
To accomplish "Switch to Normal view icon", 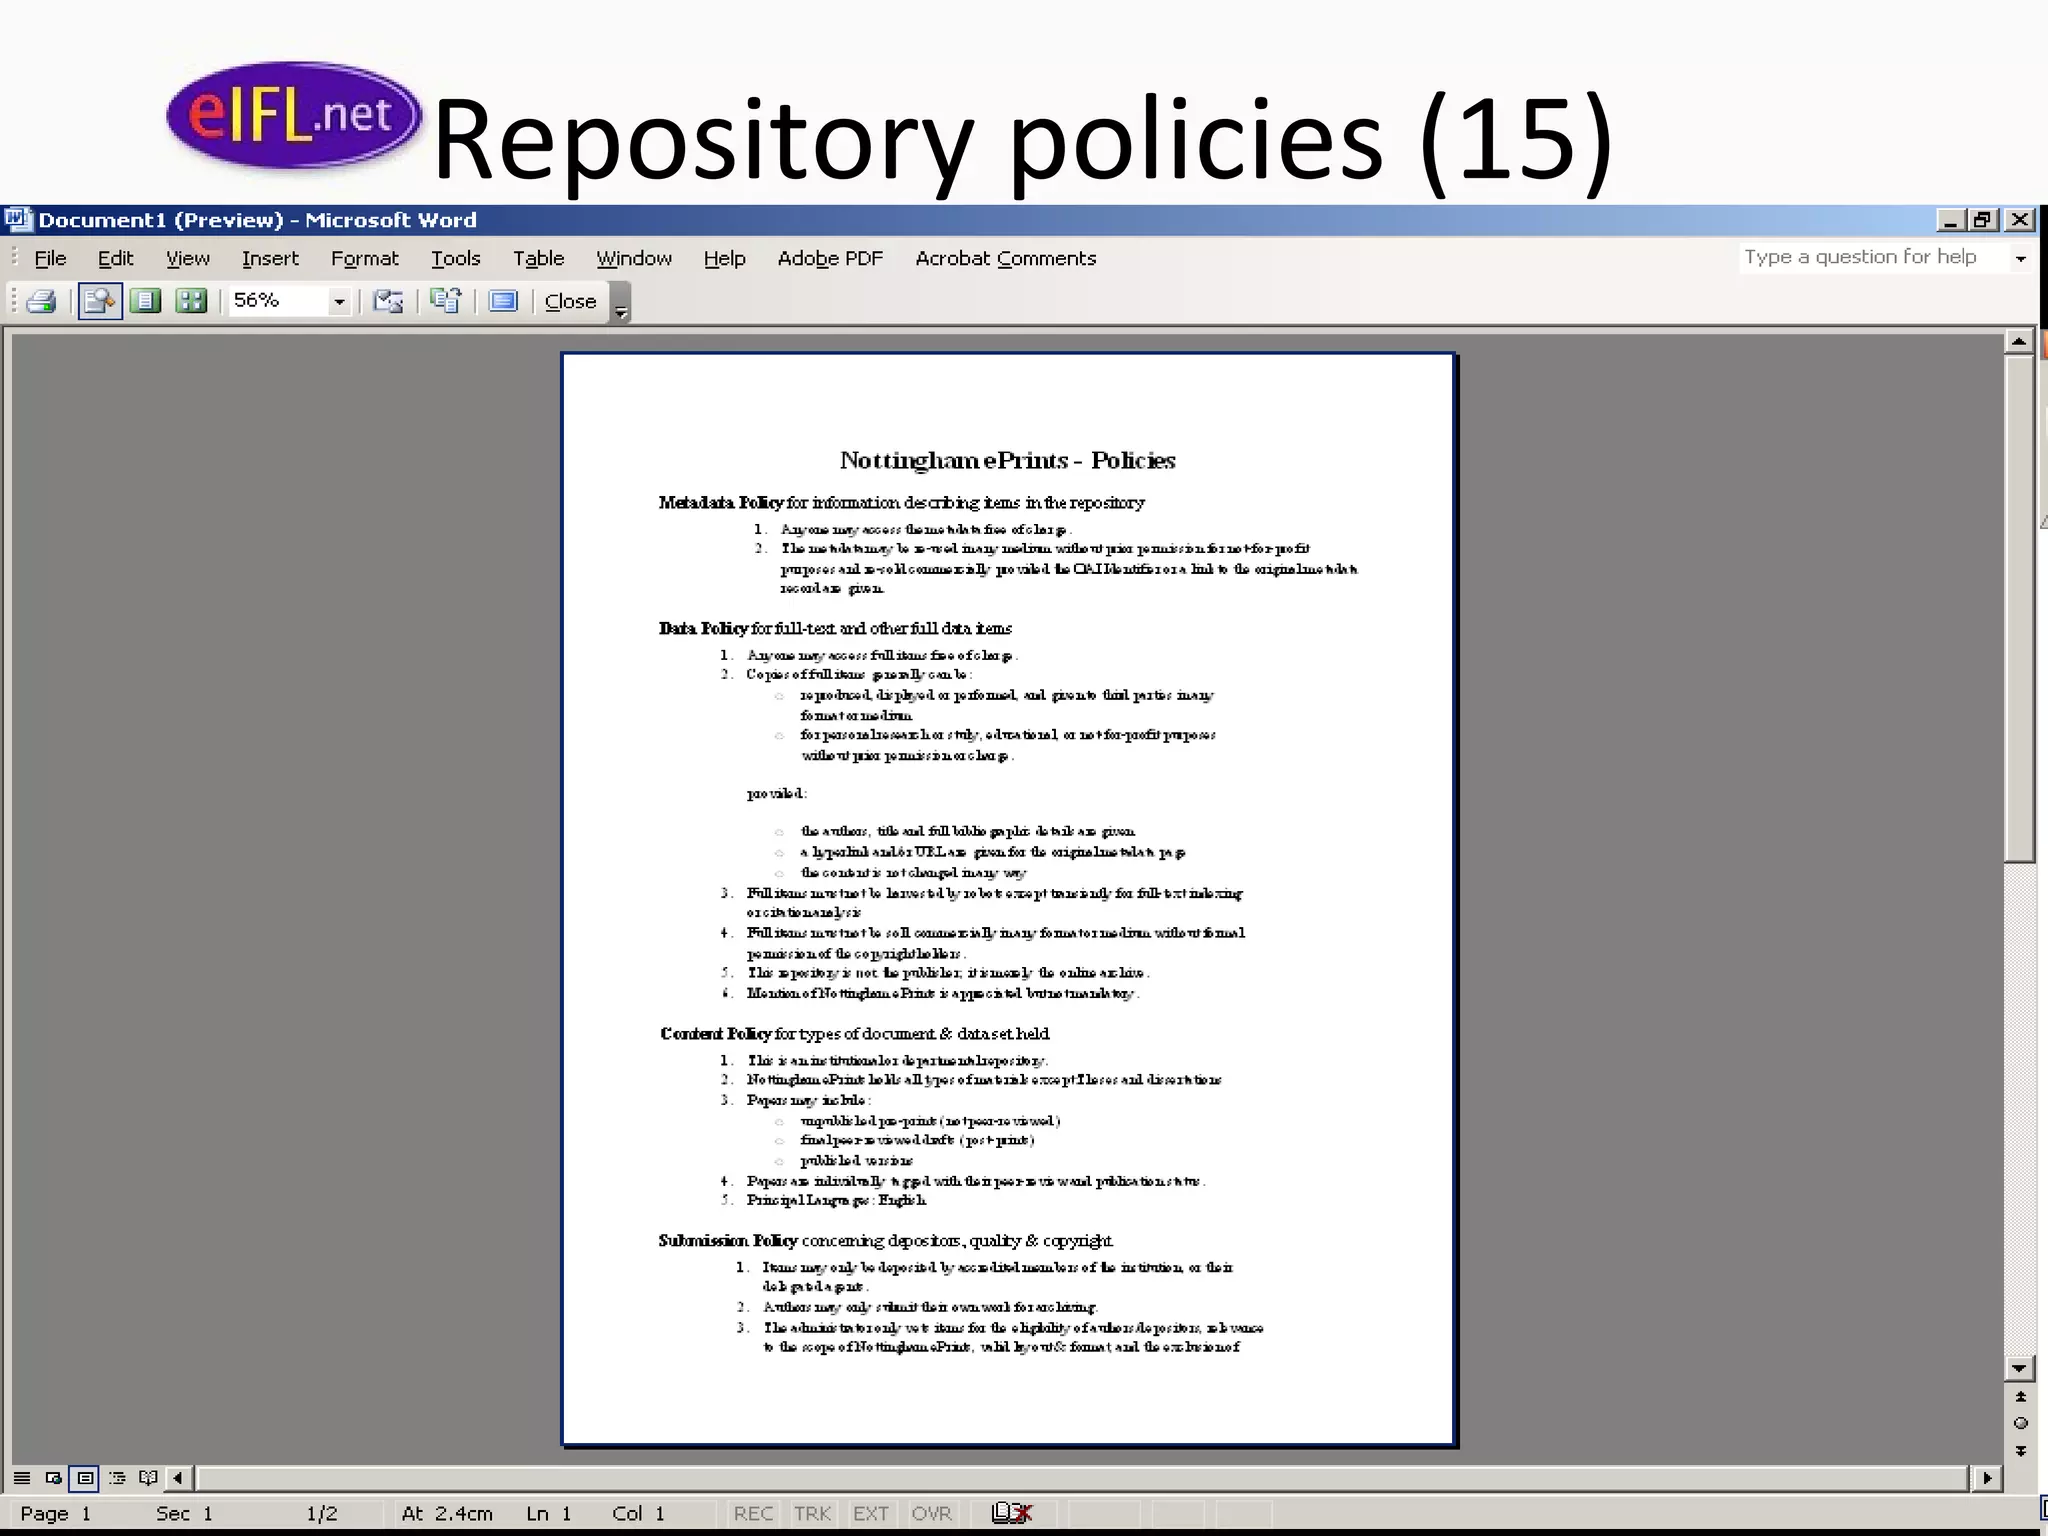I will [x=22, y=1477].
